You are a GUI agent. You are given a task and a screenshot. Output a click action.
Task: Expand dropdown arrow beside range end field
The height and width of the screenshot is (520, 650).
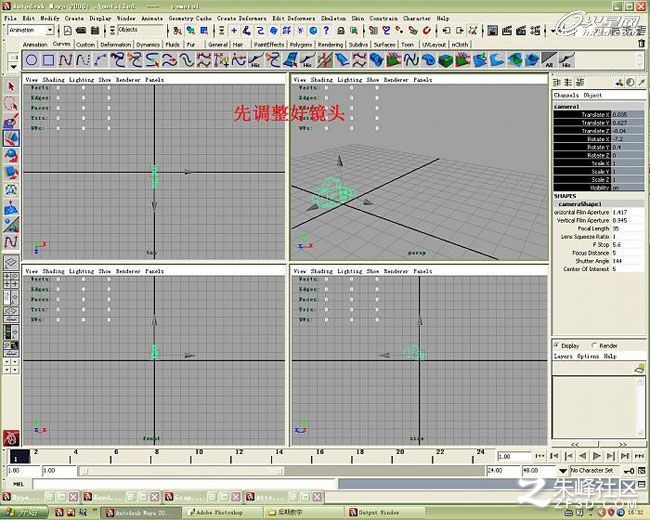(563, 471)
